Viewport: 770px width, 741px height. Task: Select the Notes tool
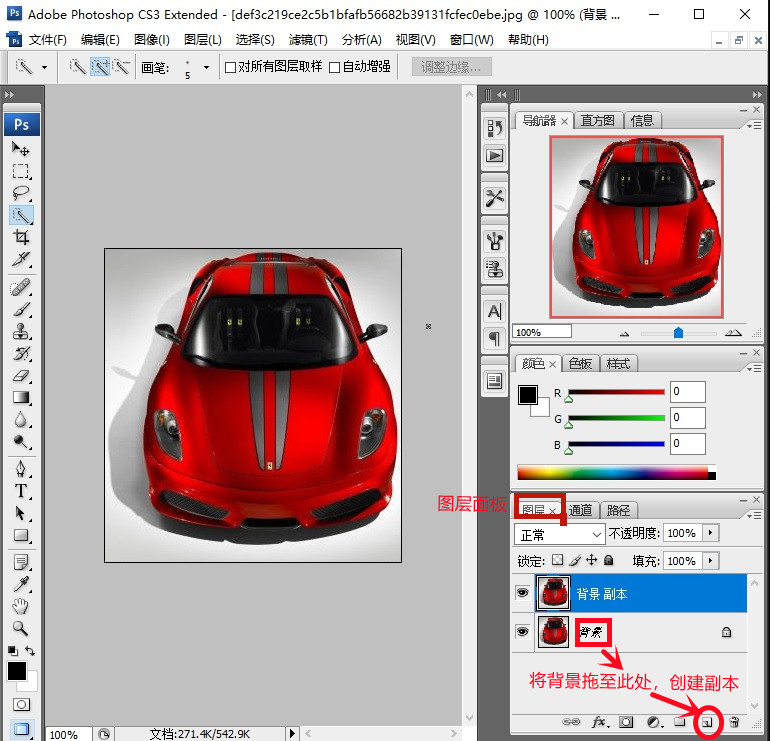coord(21,562)
